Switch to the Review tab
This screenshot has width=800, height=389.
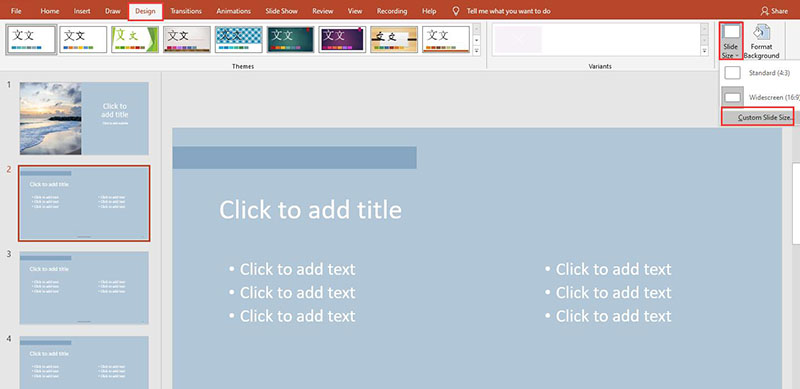322,11
